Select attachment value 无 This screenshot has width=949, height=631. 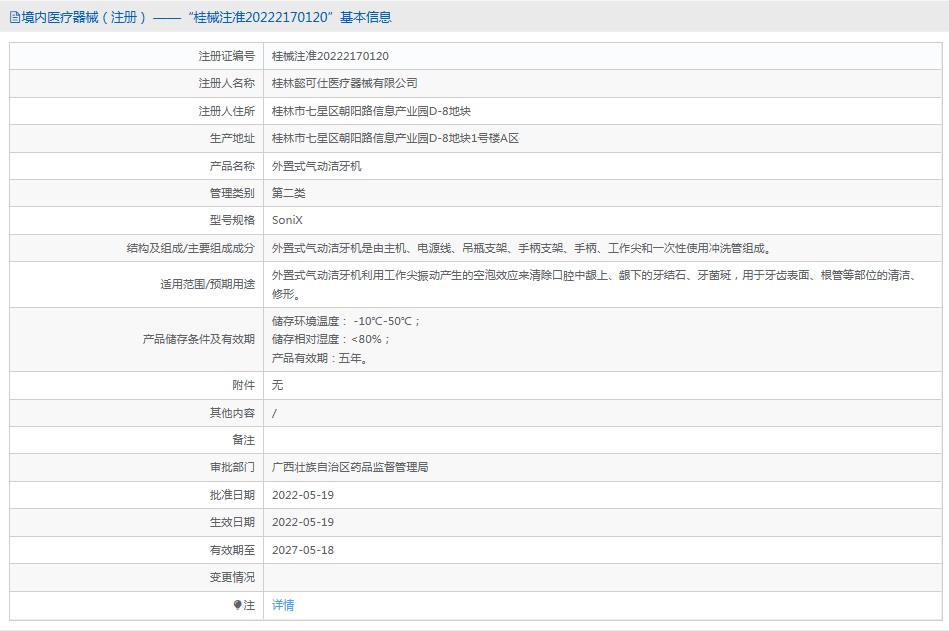[277, 385]
